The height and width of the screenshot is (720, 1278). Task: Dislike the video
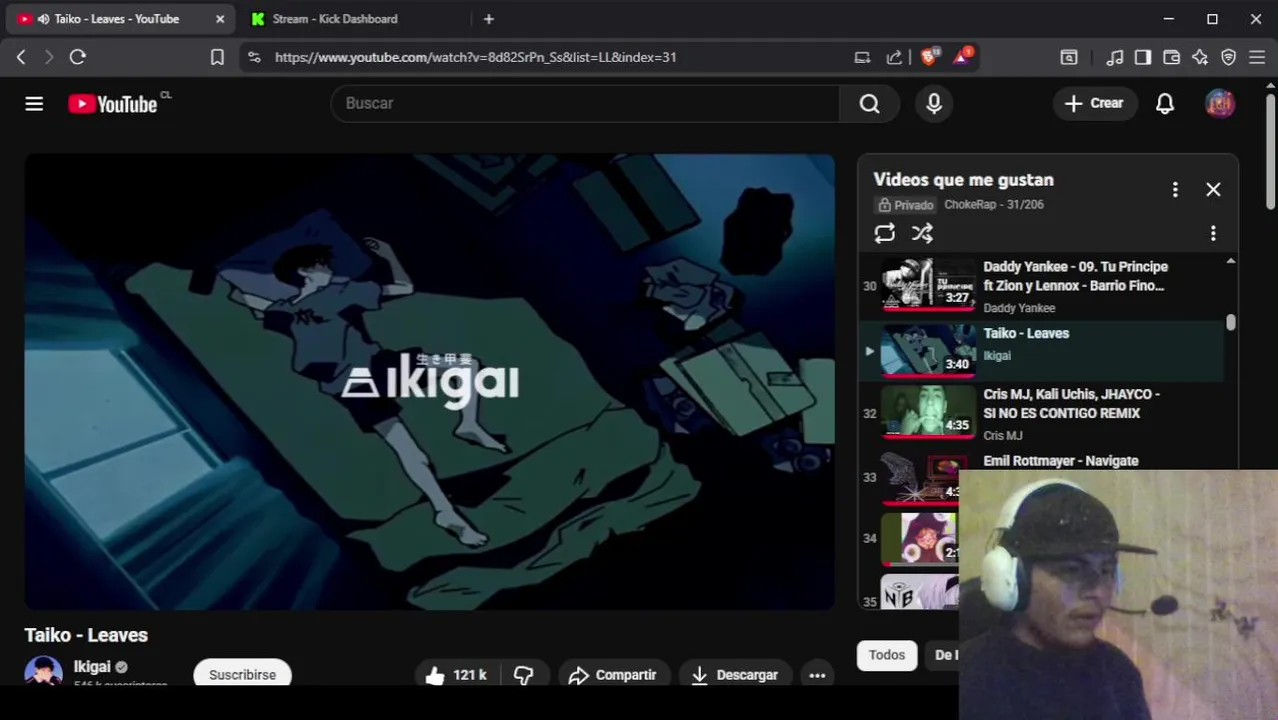[x=524, y=675]
